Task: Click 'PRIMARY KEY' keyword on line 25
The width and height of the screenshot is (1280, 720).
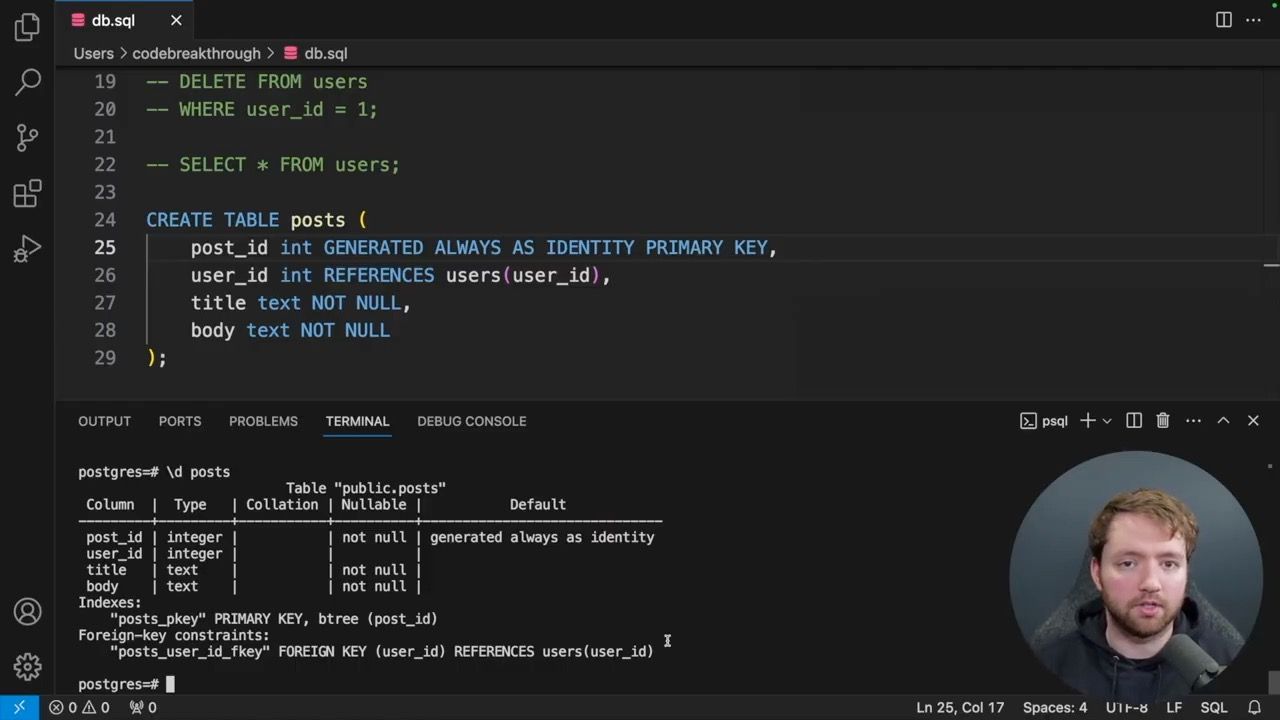Action: (706, 248)
